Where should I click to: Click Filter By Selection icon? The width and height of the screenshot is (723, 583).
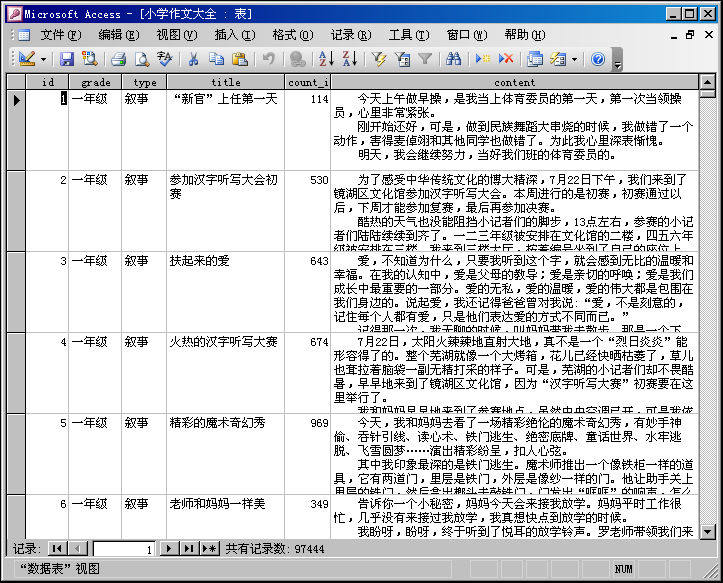tap(379, 59)
